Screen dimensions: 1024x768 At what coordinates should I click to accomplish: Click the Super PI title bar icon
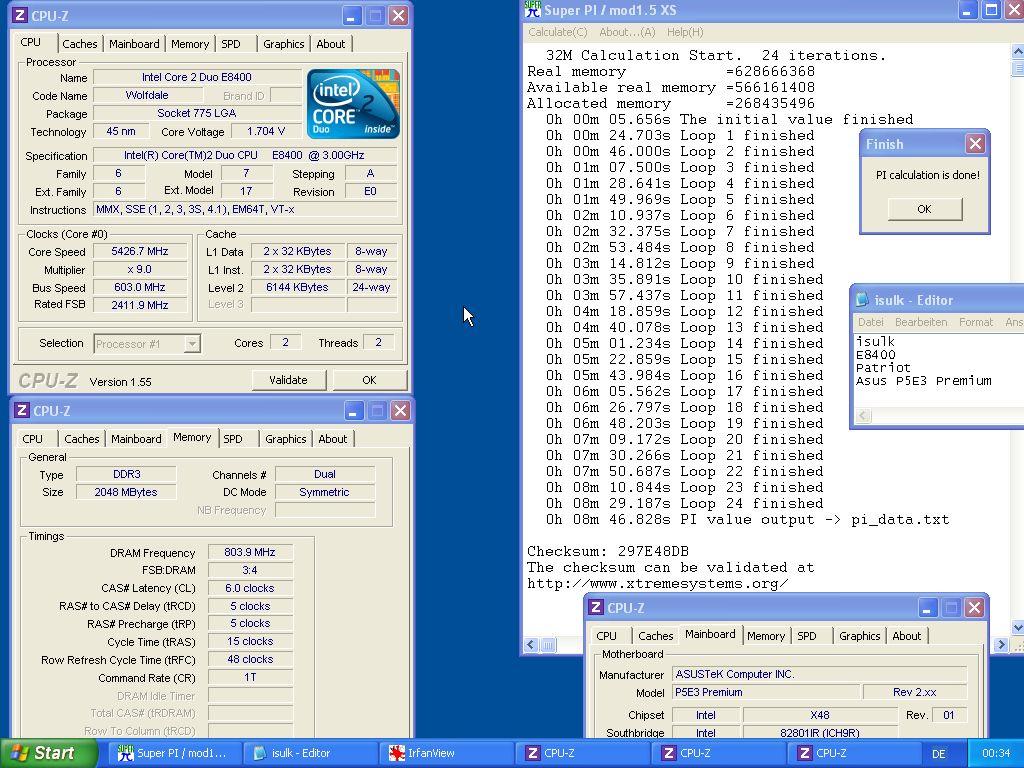[x=533, y=9]
